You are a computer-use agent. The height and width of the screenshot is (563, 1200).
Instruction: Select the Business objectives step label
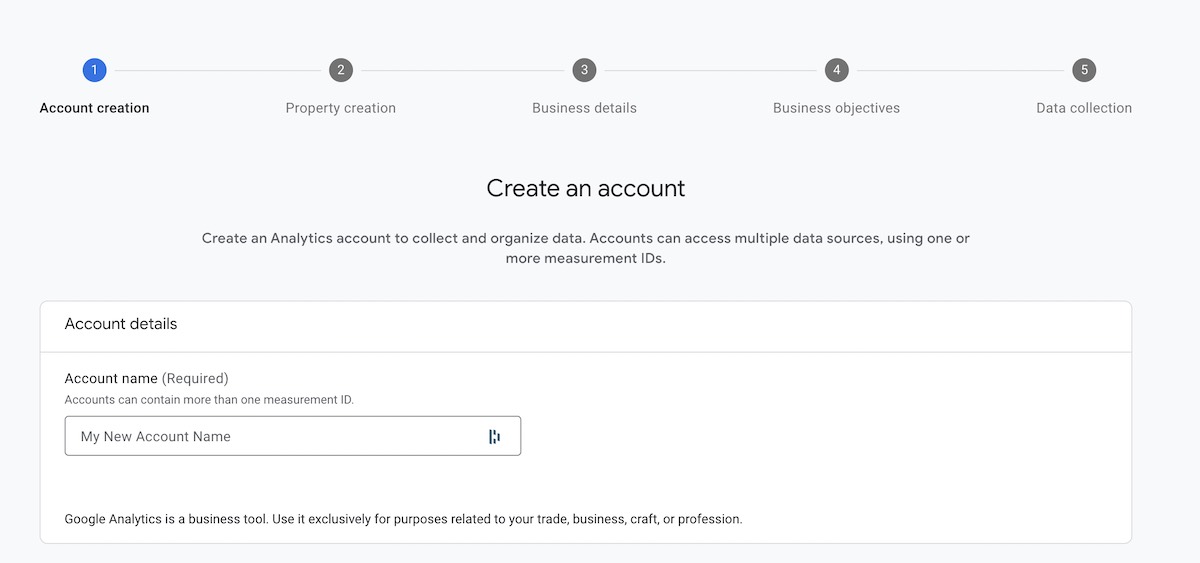tap(836, 108)
